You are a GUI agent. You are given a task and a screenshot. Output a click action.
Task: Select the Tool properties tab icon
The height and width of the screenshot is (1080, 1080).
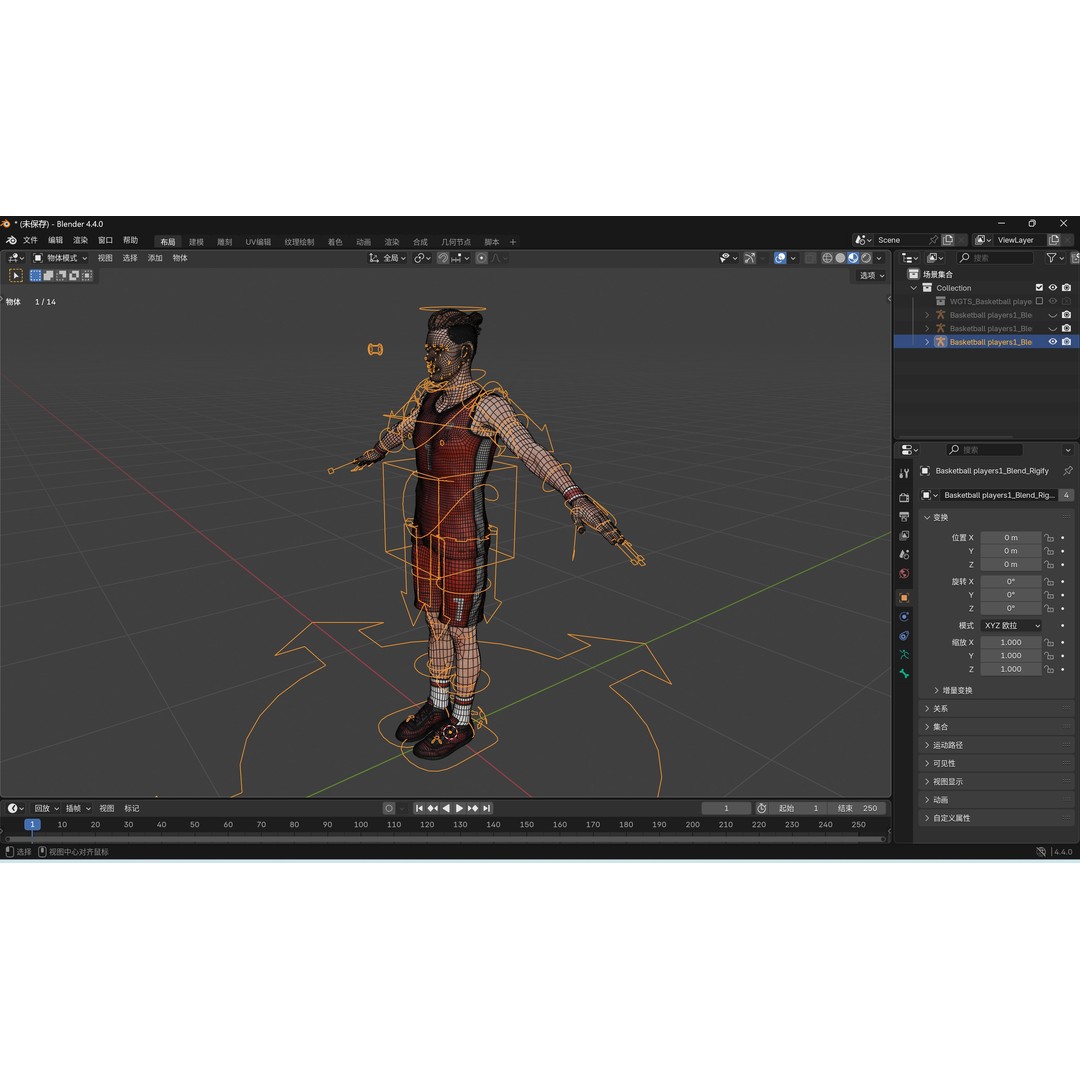click(x=904, y=473)
